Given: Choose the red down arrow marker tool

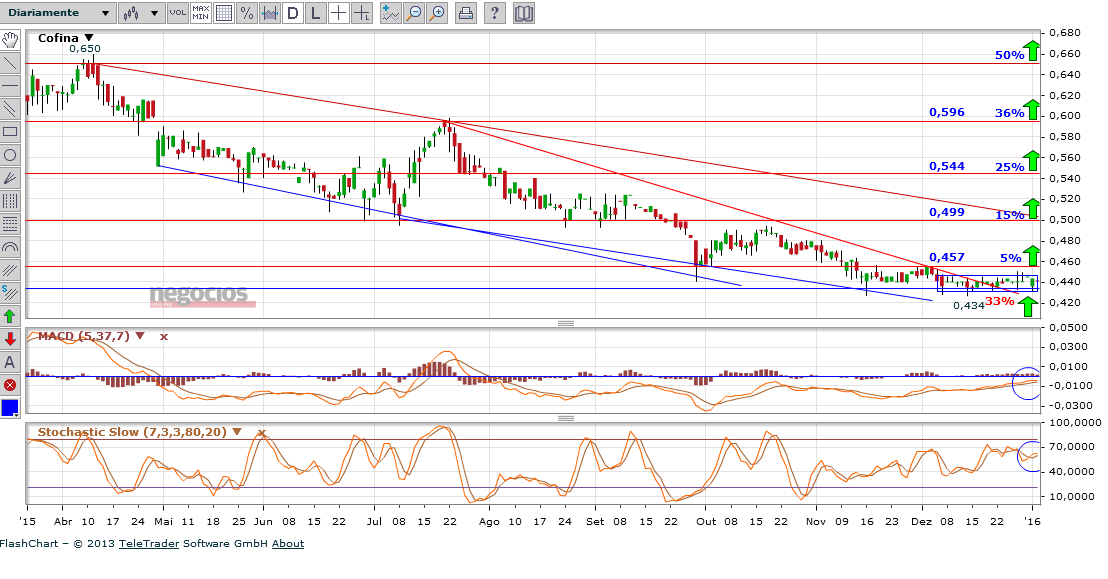Looking at the screenshot, I should (10, 339).
